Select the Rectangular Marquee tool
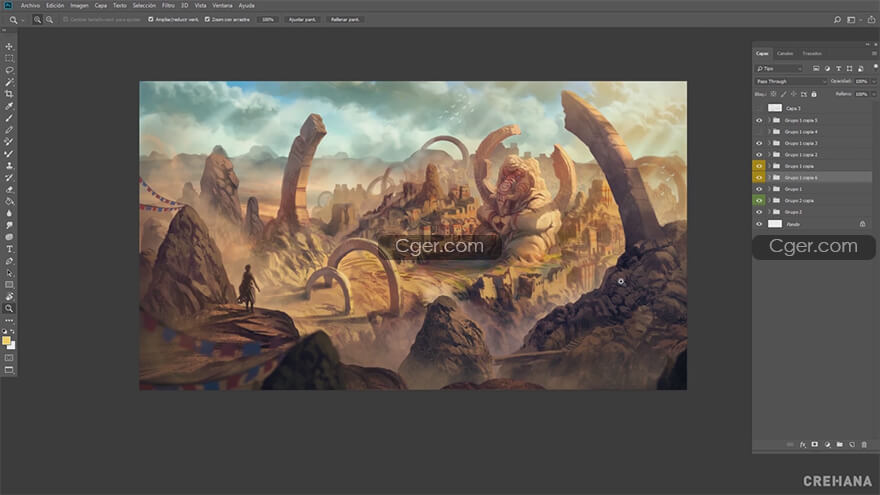 [9, 58]
